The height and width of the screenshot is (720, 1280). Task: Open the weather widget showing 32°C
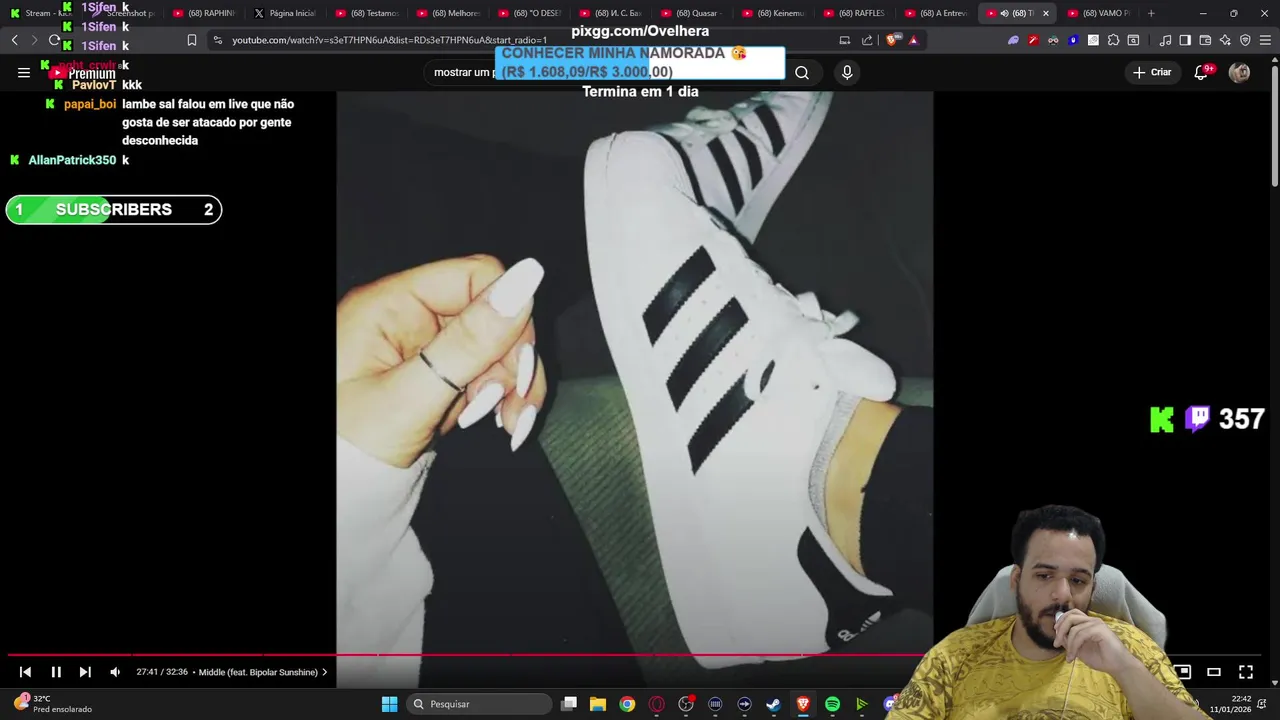point(53,704)
